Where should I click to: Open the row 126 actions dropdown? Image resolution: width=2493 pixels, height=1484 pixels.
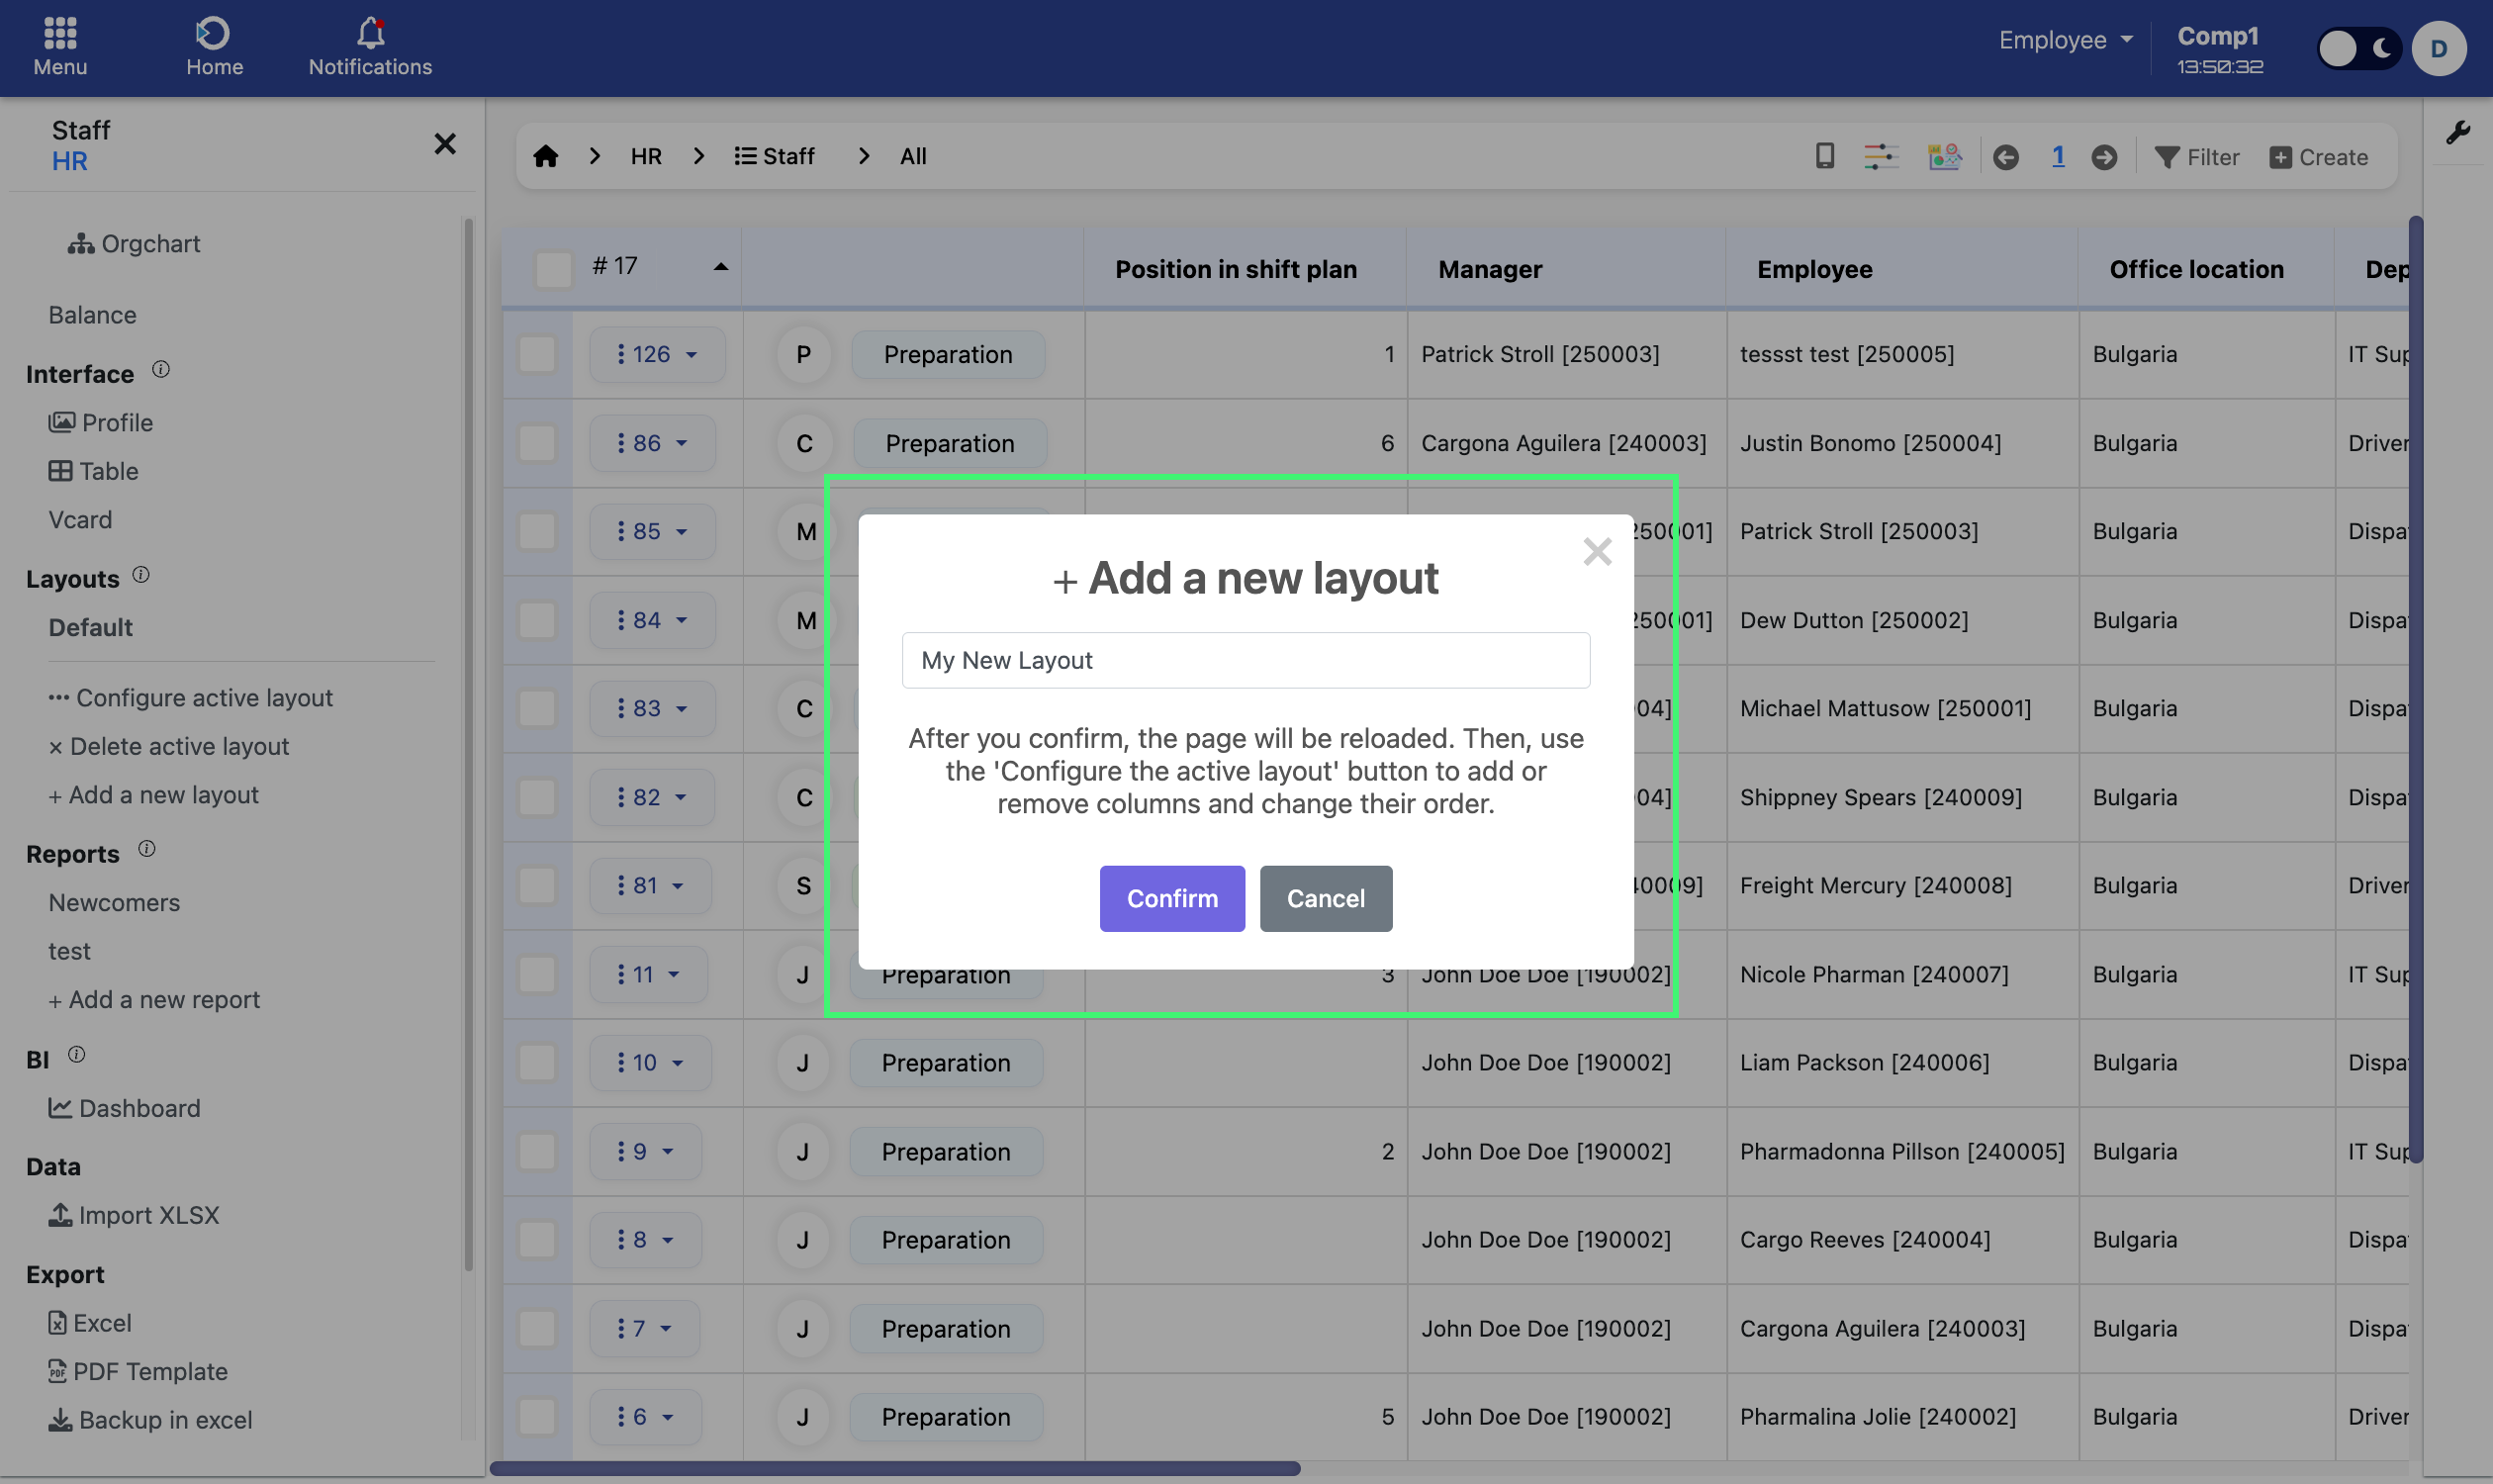coord(657,354)
